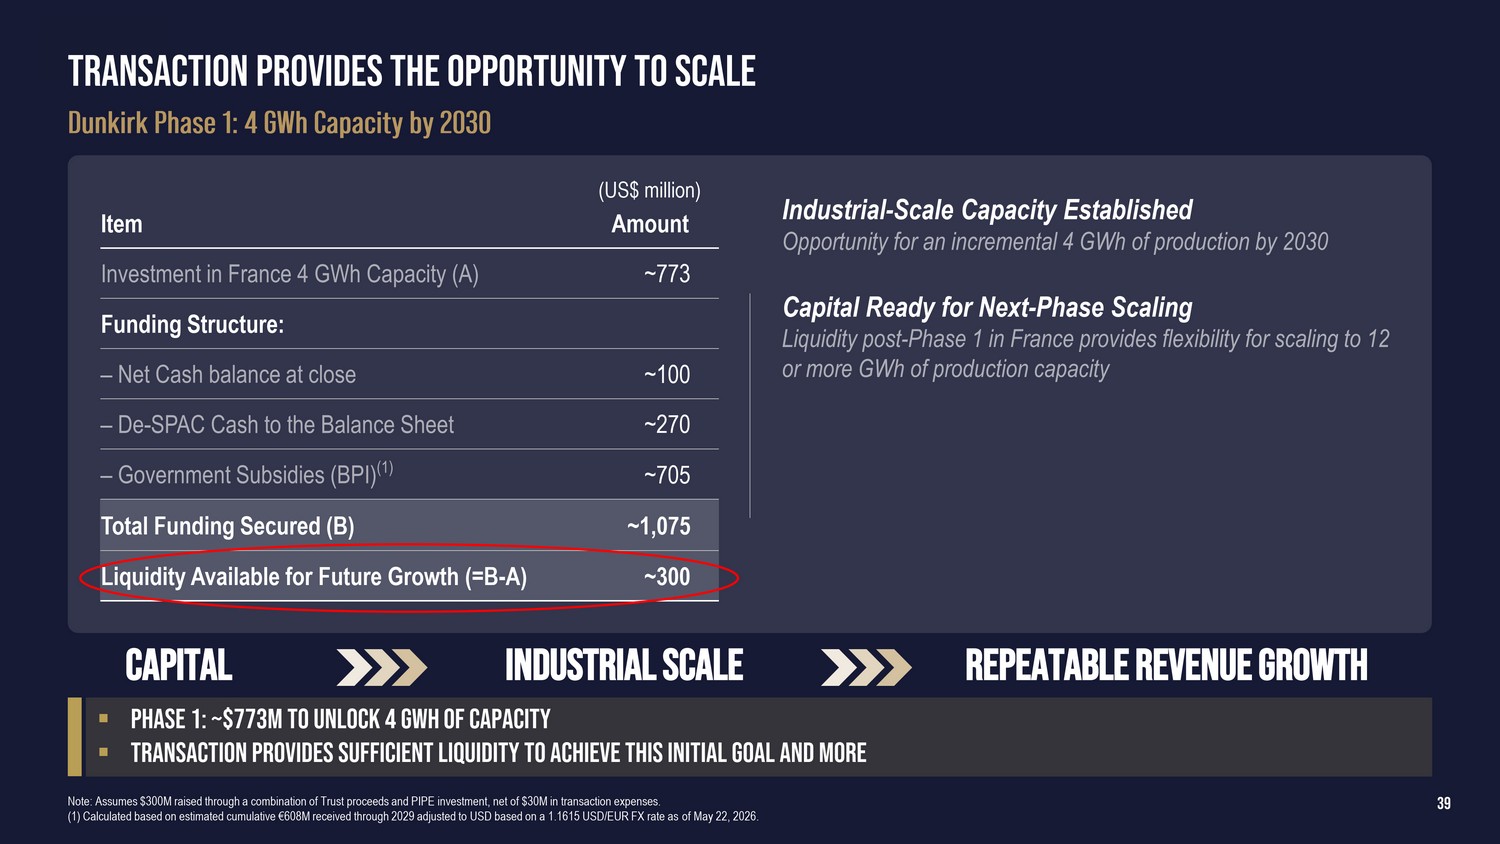The height and width of the screenshot is (844, 1500).
Task: Click the chevron arrows after CAPITAL
Action: [x=382, y=667]
